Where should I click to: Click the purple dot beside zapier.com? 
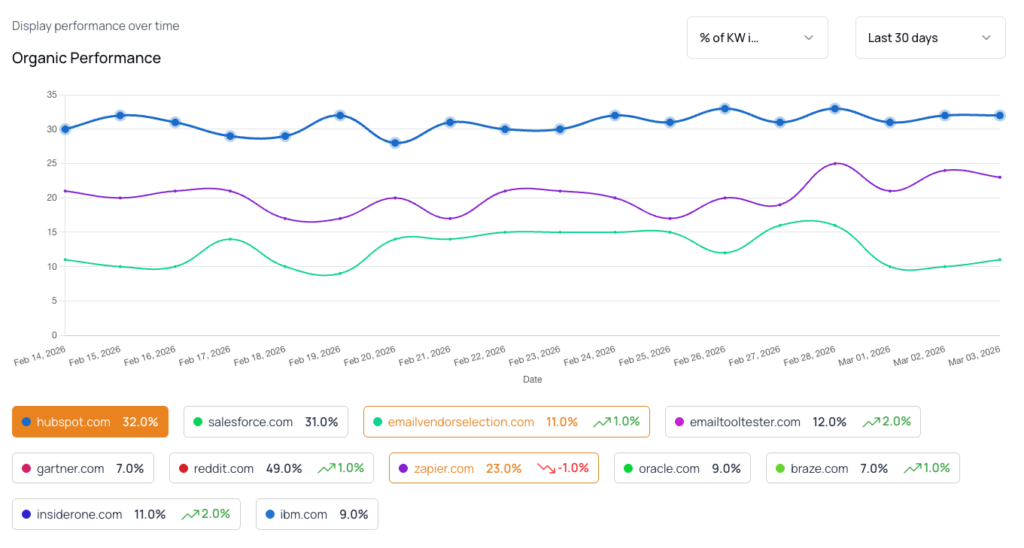click(x=403, y=468)
